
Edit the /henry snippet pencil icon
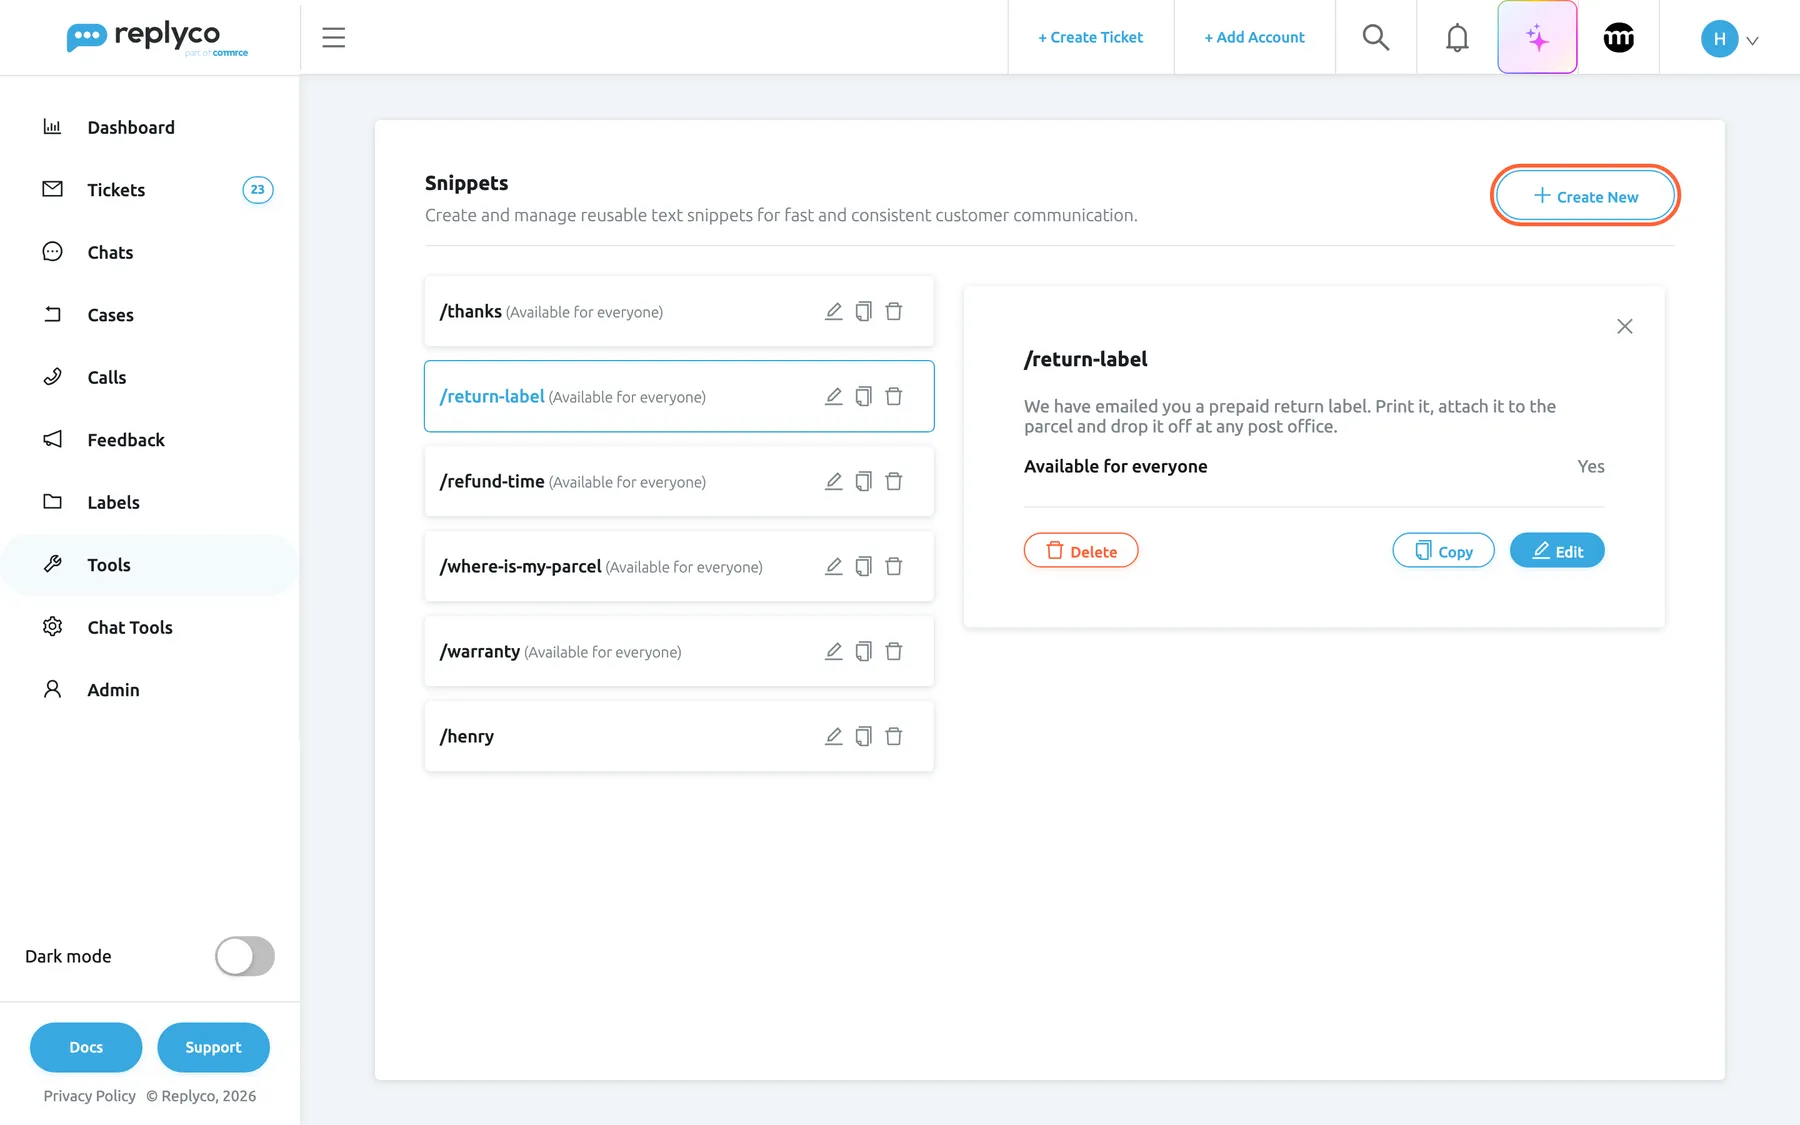coord(833,736)
